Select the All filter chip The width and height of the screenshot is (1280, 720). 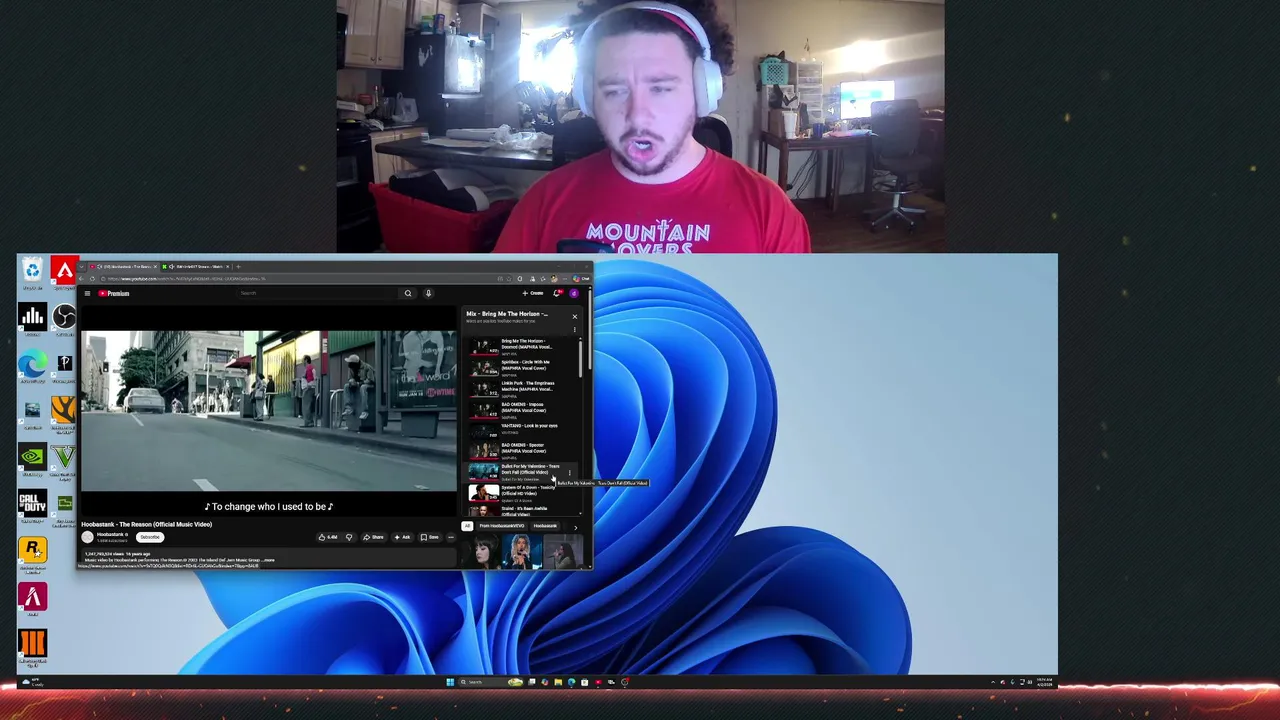coord(467,526)
